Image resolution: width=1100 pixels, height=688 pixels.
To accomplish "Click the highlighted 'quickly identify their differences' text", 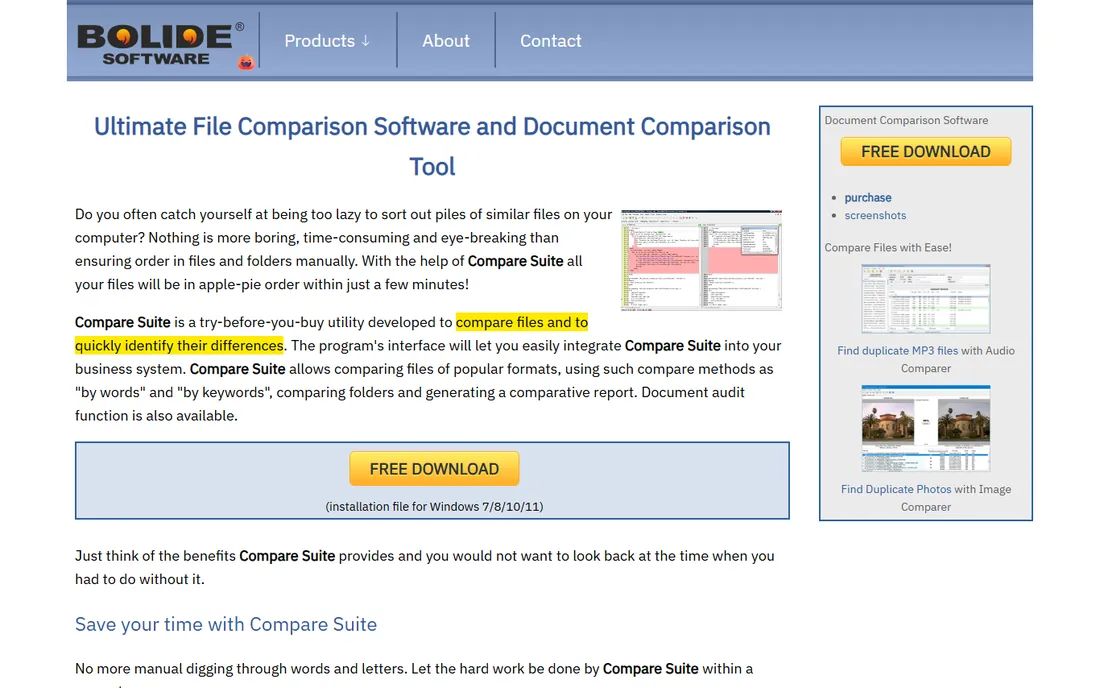I will (180, 346).
